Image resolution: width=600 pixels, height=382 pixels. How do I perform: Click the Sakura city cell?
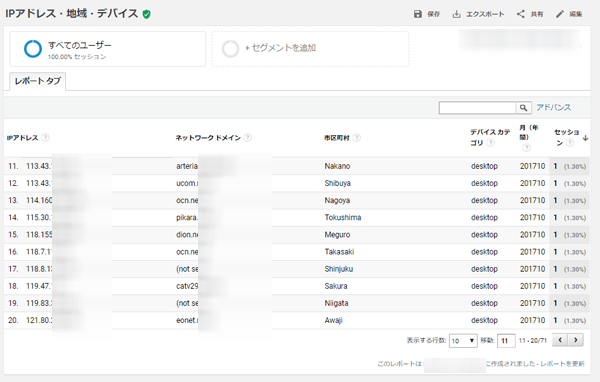pyautogui.click(x=336, y=286)
